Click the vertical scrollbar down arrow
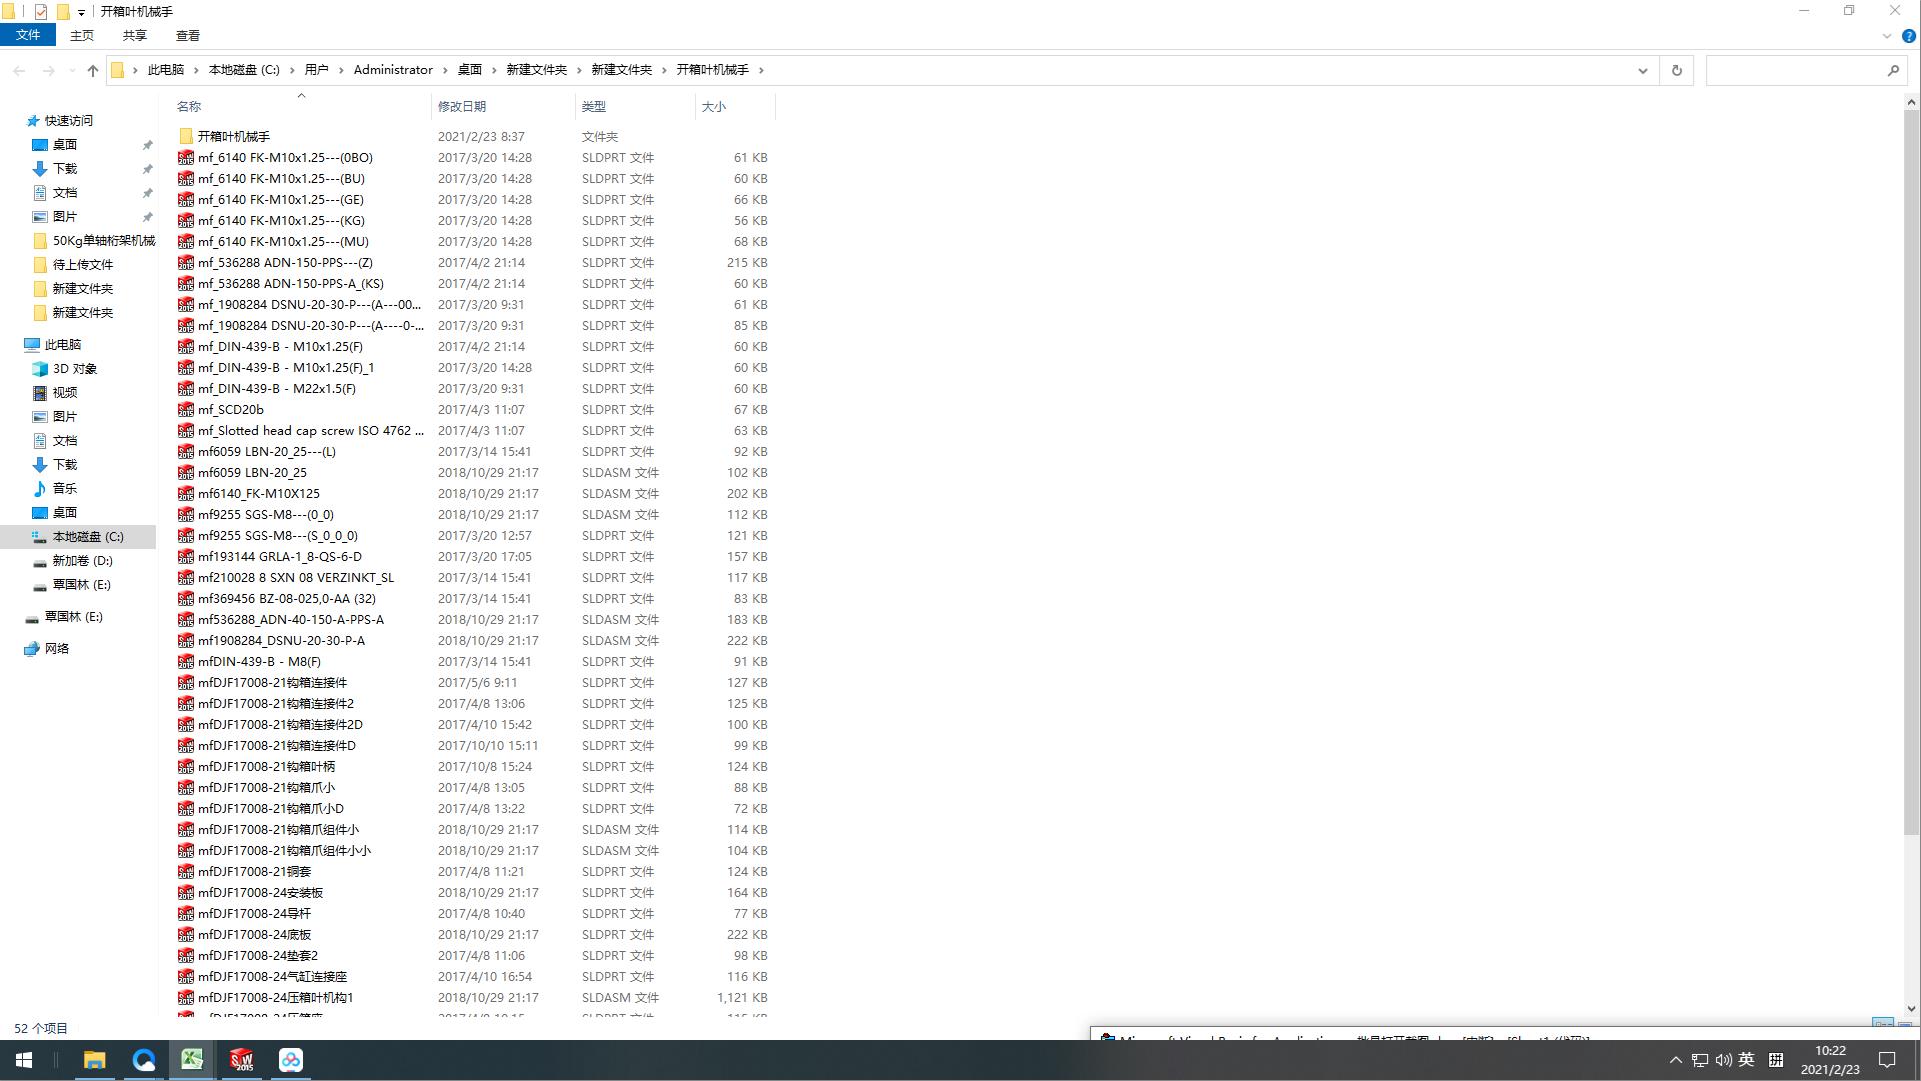1921x1081 pixels. [1911, 1009]
